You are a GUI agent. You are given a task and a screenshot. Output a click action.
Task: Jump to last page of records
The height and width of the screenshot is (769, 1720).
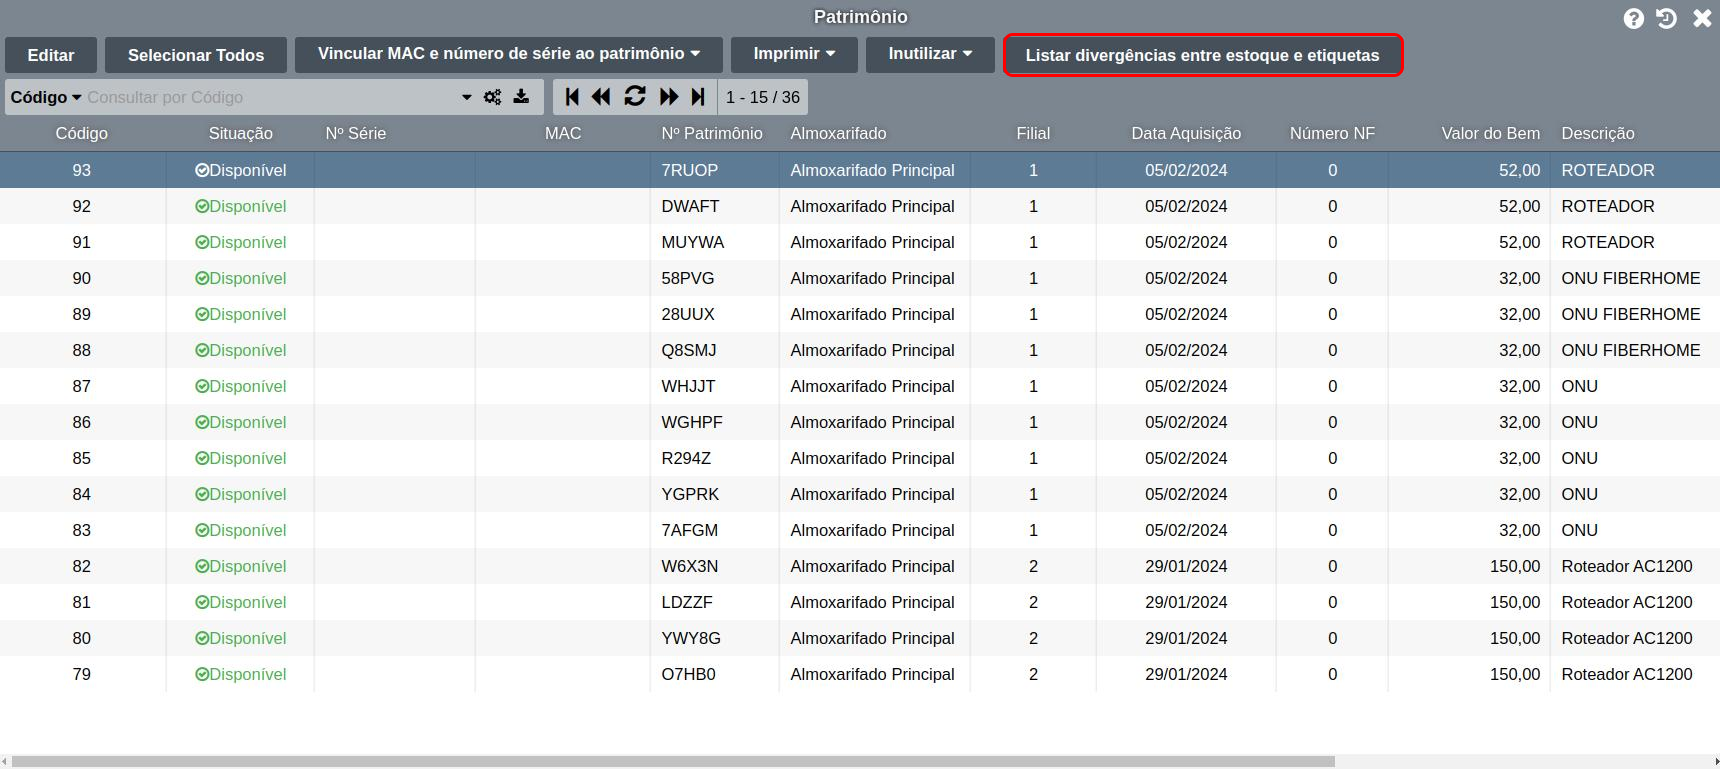(698, 97)
